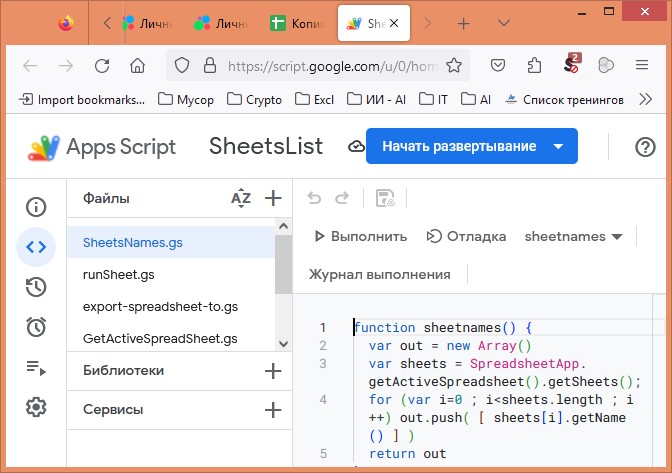Add a library with Библиотеки plus
This screenshot has width=672, height=473.
[273, 371]
